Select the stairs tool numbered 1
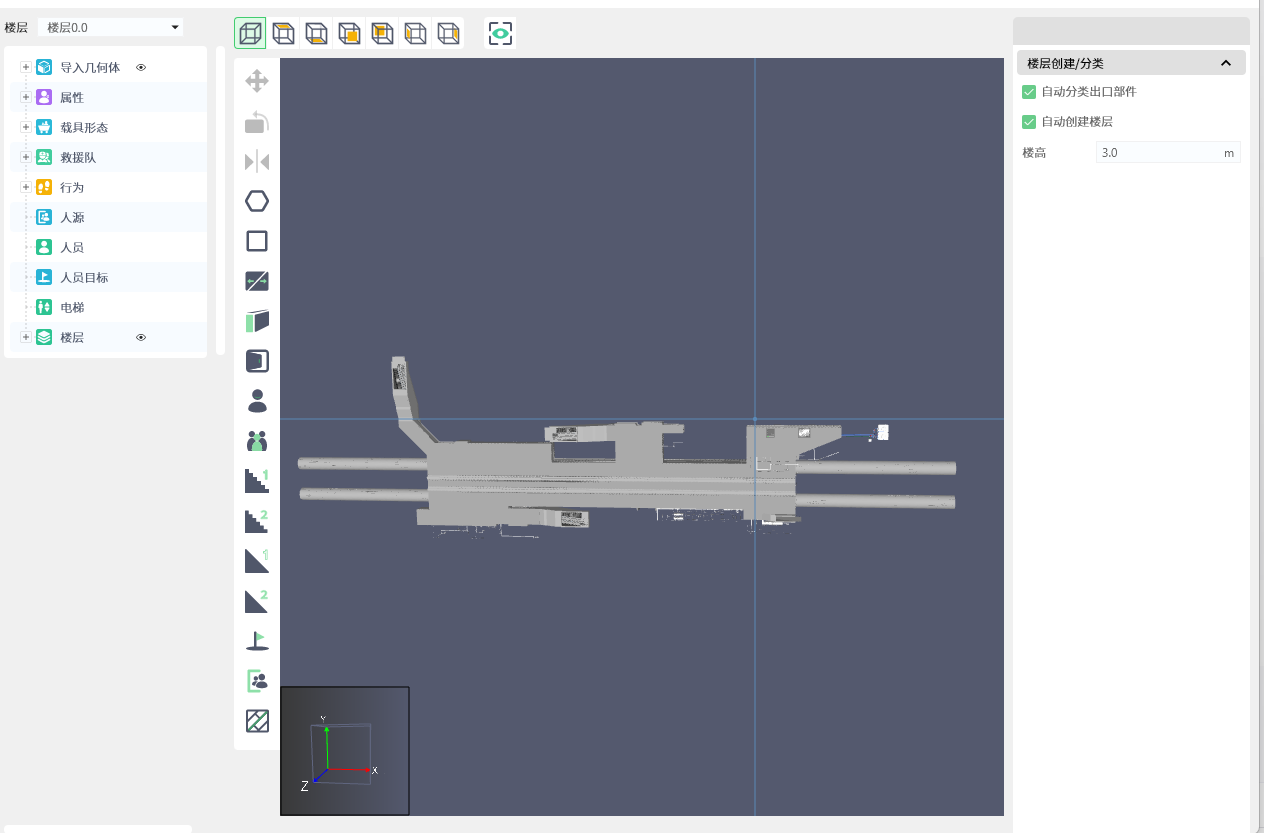The height and width of the screenshot is (833, 1264). tap(257, 481)
